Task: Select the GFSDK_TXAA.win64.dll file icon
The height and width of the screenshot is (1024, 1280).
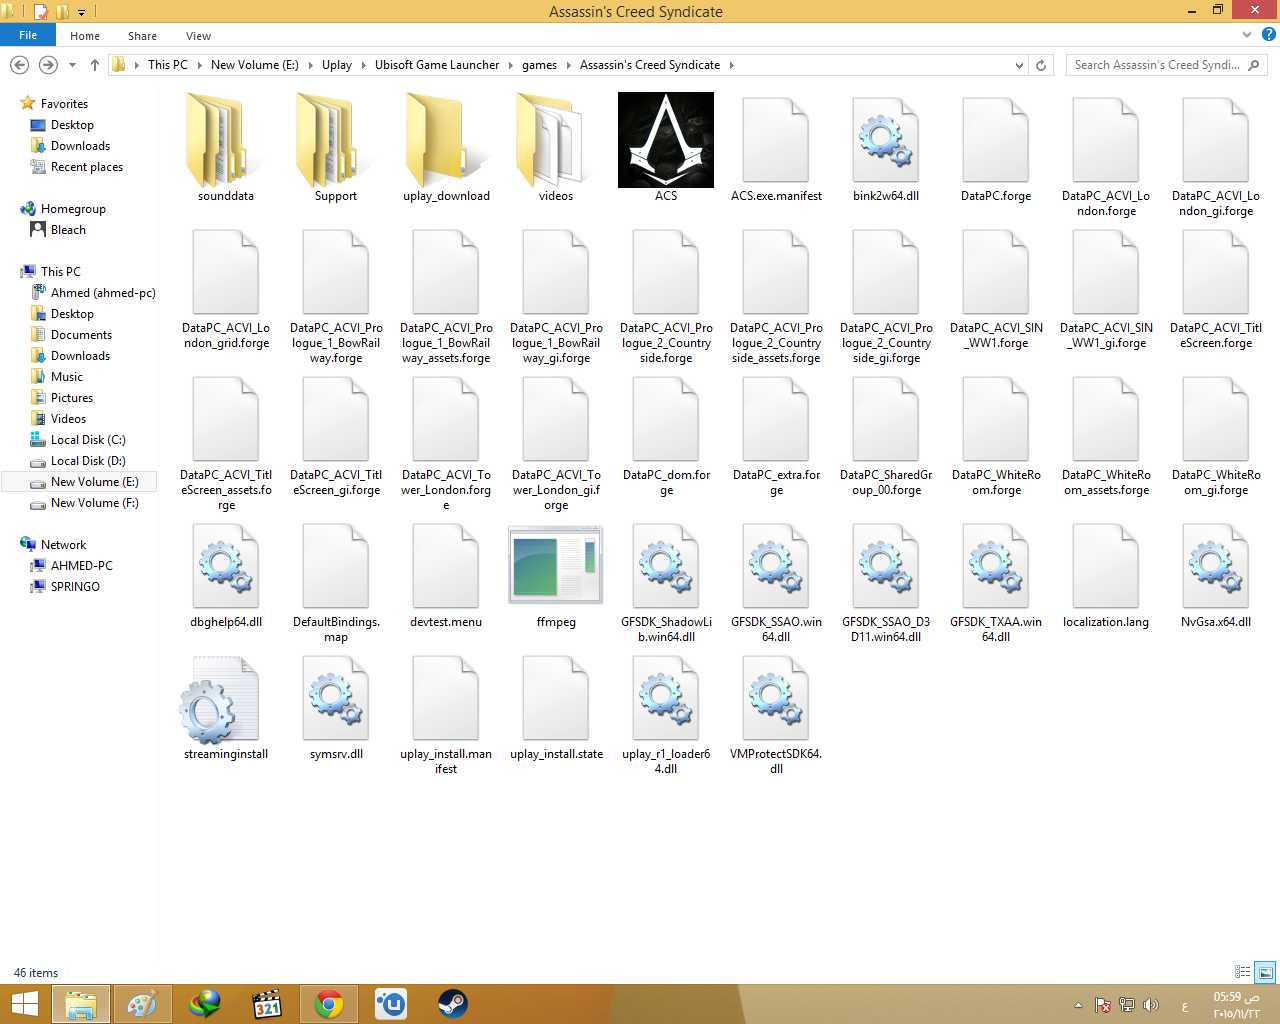Action: coord(996,566)
